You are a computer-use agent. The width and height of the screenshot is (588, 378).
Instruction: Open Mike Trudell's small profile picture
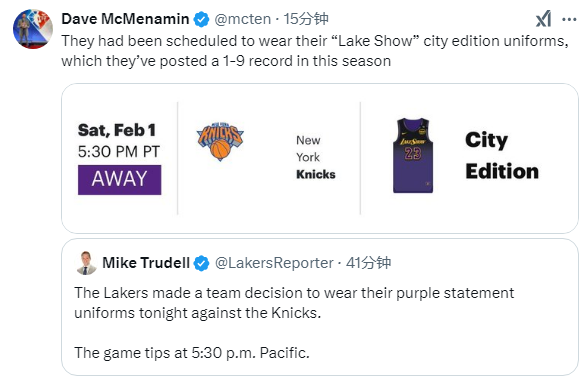click(x=87, y=263)
